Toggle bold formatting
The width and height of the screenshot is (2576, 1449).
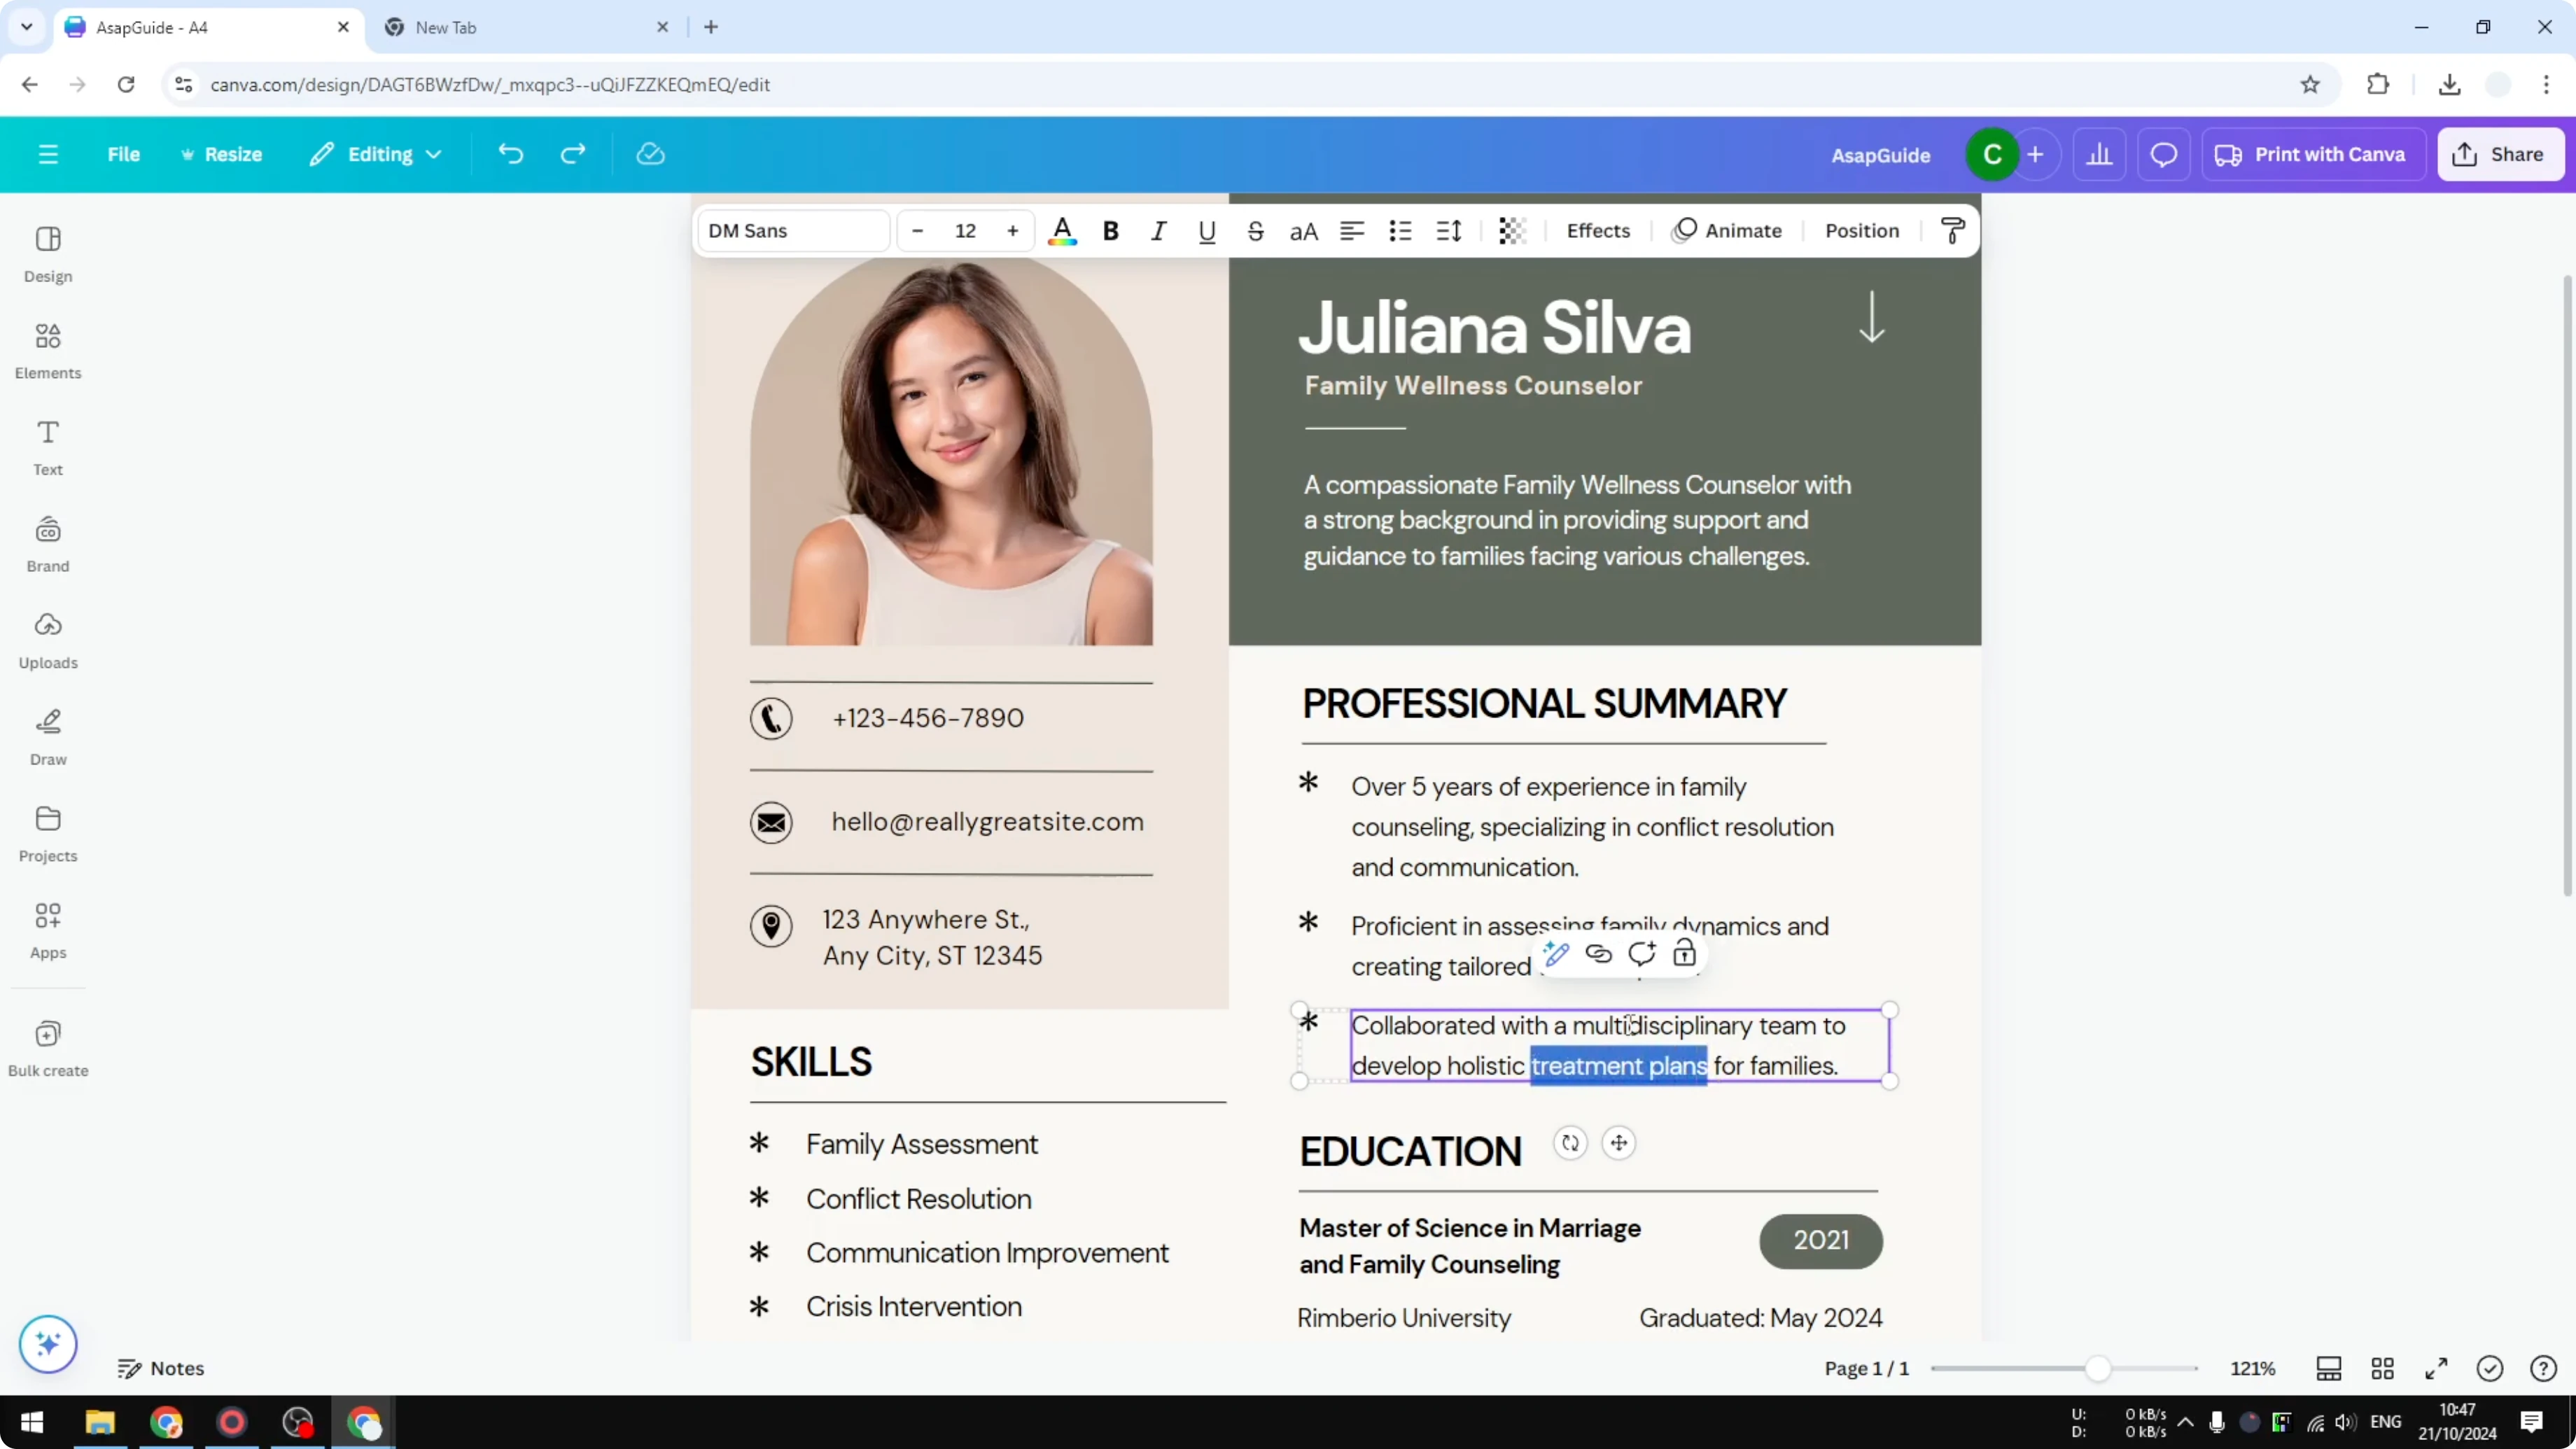tap(1111, 231)
